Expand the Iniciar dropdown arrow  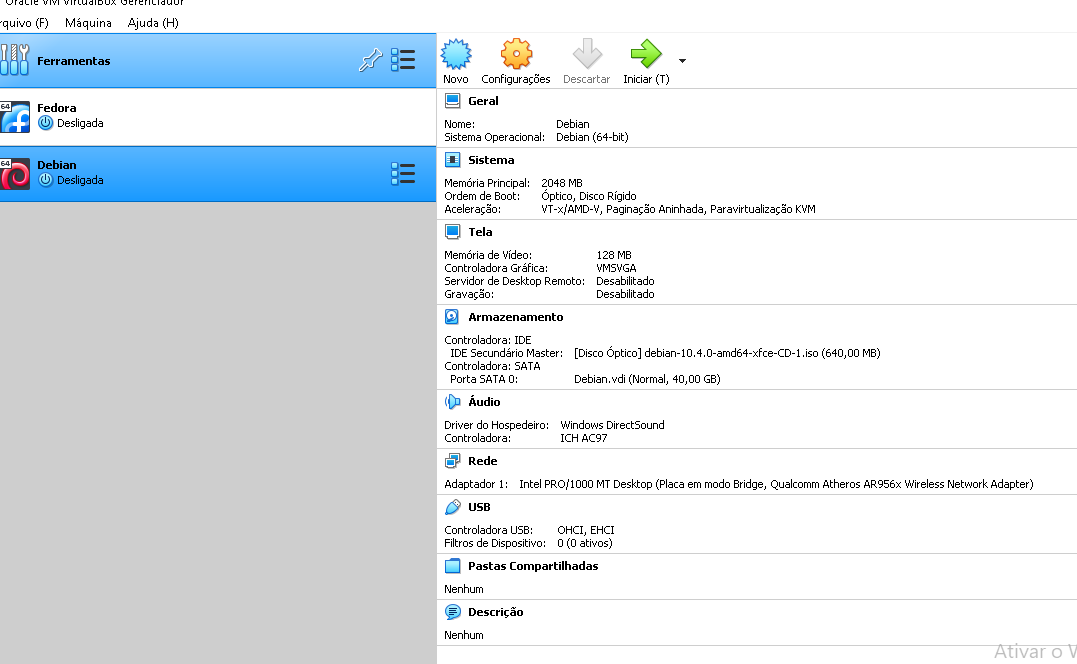click(x=682, y=61)
